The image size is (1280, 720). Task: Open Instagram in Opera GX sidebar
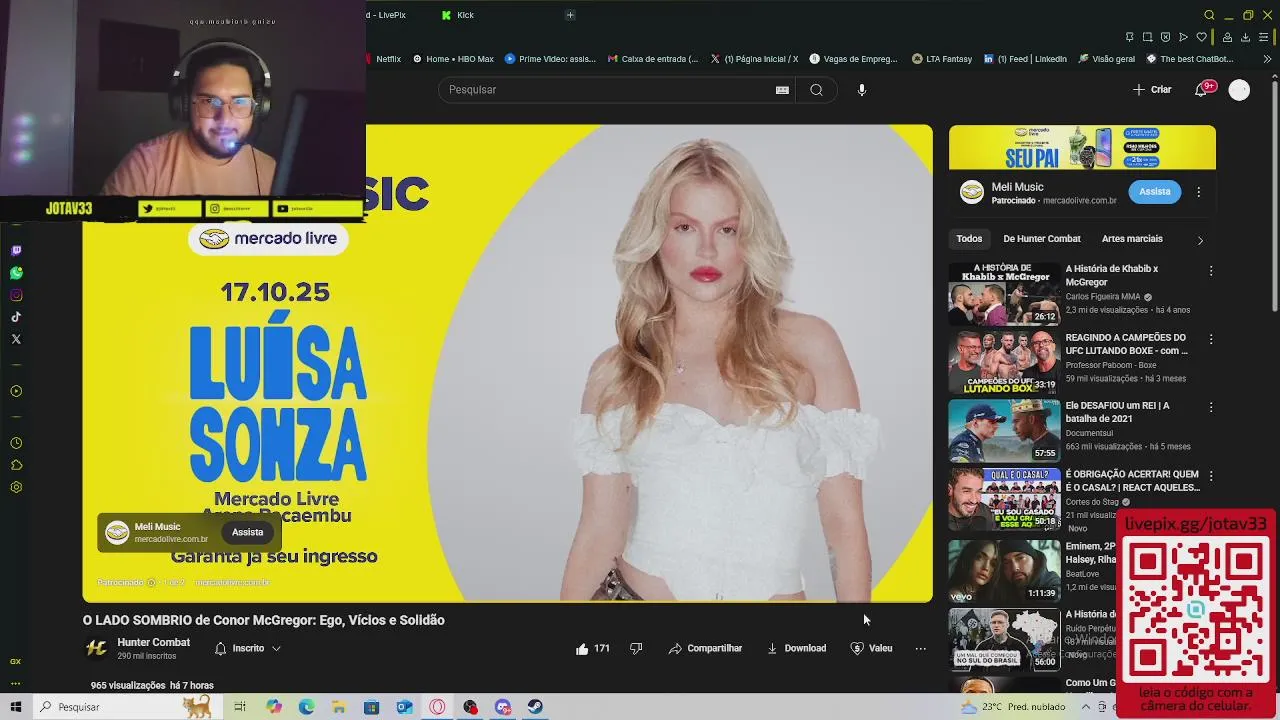[x=16, y=295]
